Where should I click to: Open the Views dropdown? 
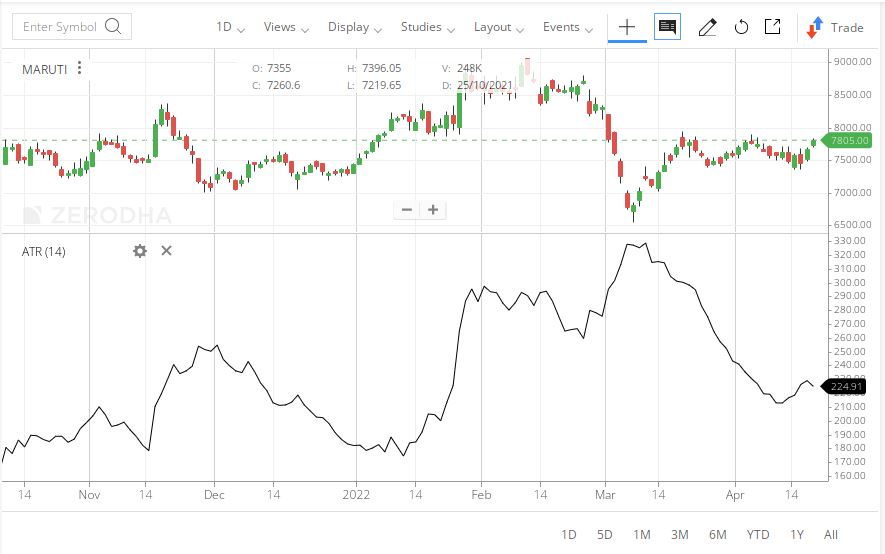pos(286,27)
